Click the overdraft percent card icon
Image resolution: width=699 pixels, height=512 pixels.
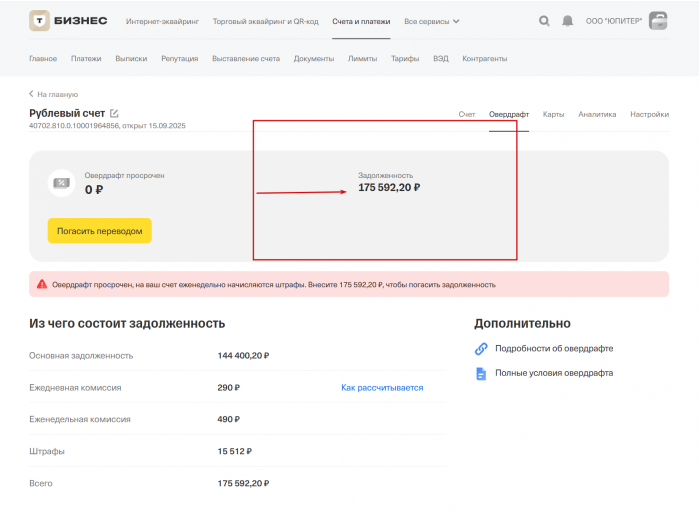62,183
